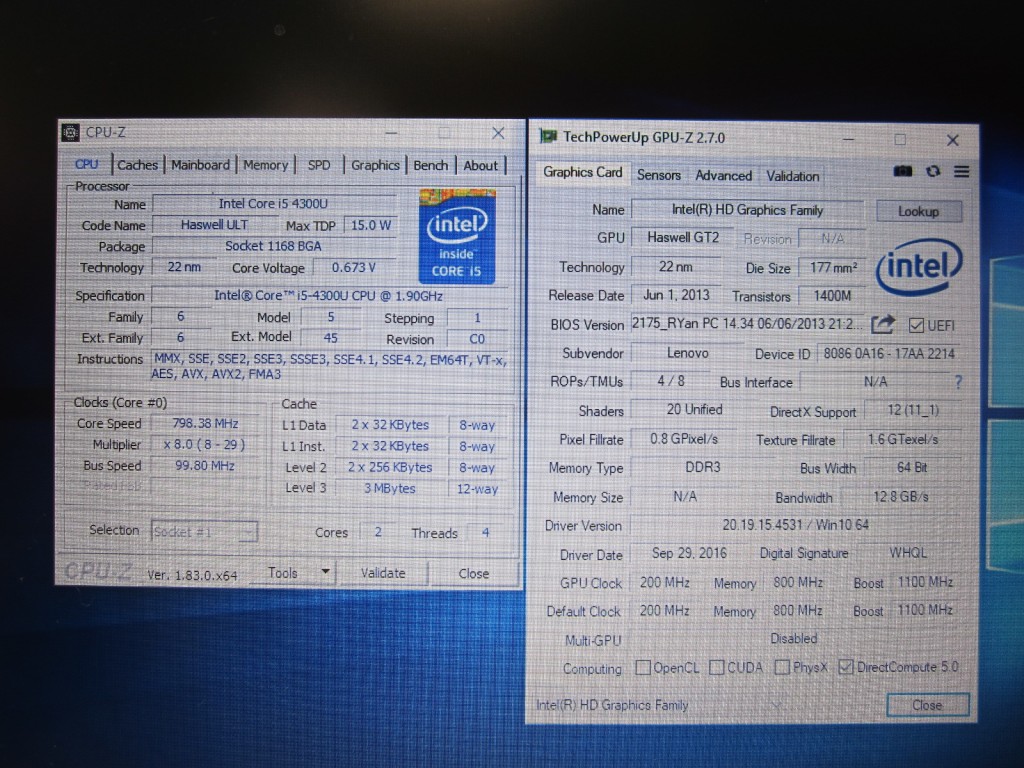Click the Release Date value Jun 1, 2013
Image resolution: width=1024 pixels, height=768 pixels.
[x=676, y=295]
